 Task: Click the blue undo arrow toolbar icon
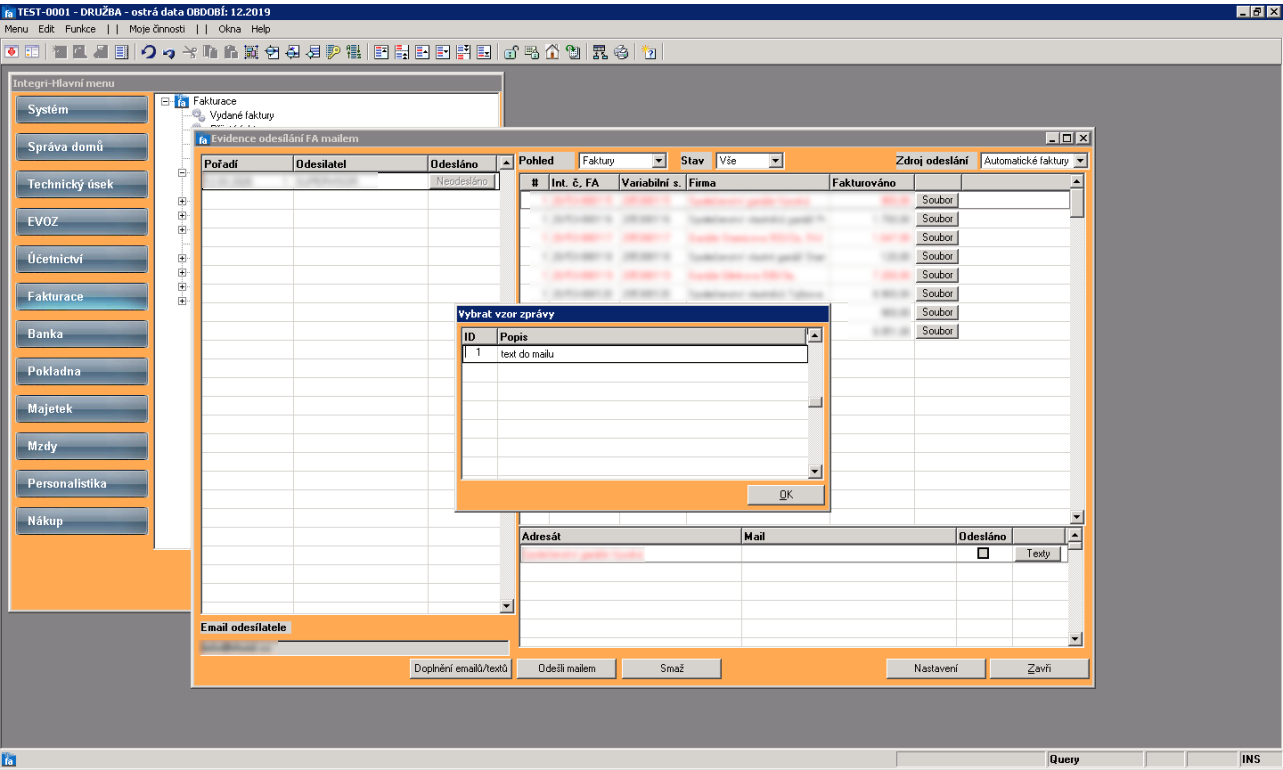(148, 50)
